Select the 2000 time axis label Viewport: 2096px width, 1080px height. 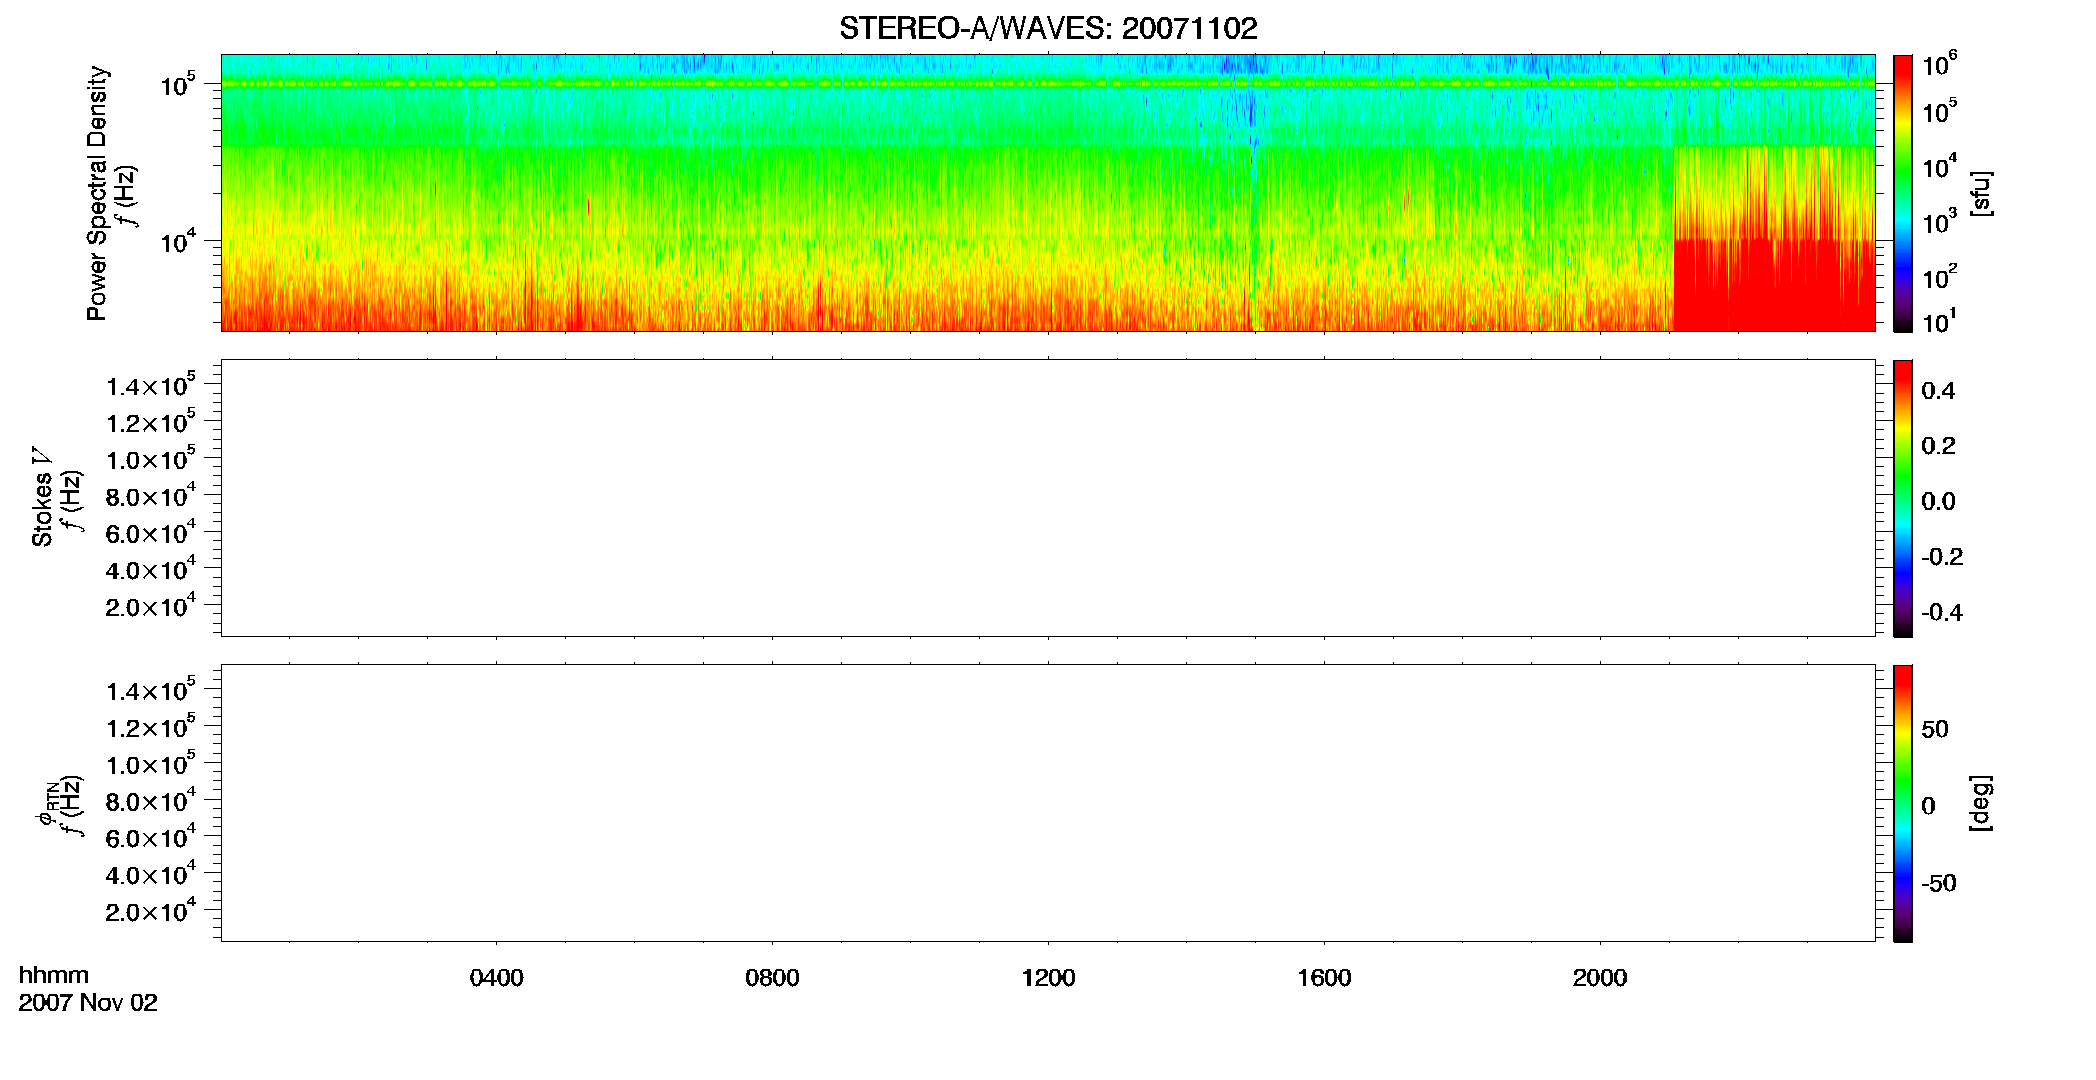coord(1600,978)
